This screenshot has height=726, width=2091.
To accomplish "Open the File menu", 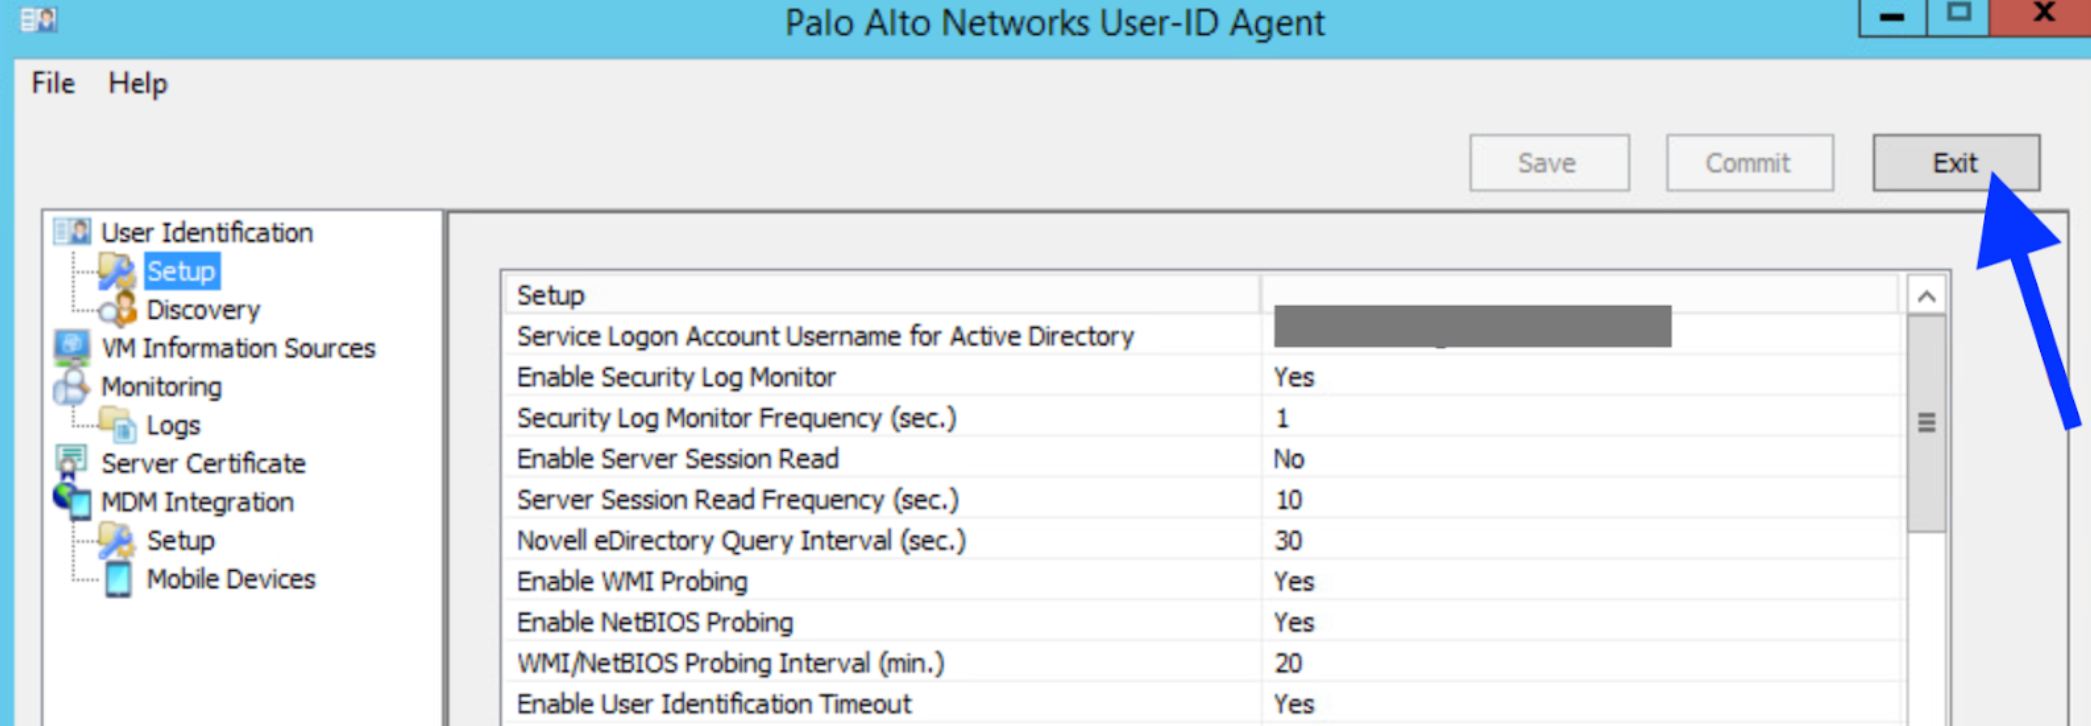I will pos(53,83).
